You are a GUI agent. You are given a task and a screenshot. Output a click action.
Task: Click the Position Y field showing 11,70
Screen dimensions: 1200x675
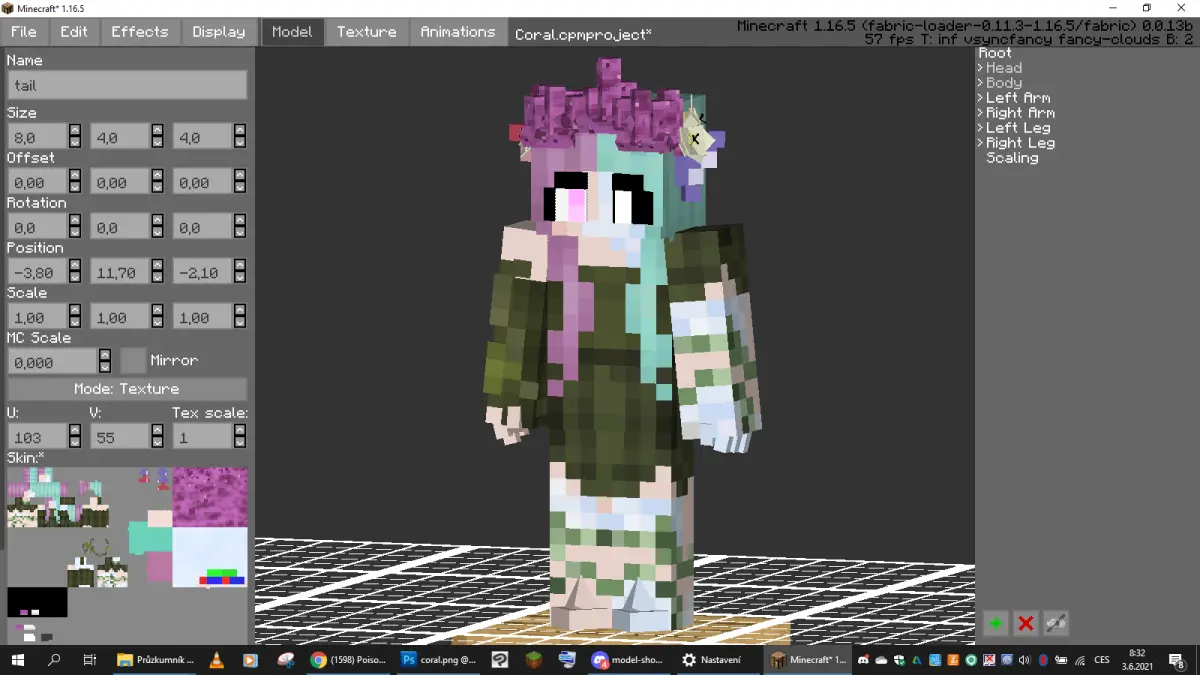coord(121,271)
